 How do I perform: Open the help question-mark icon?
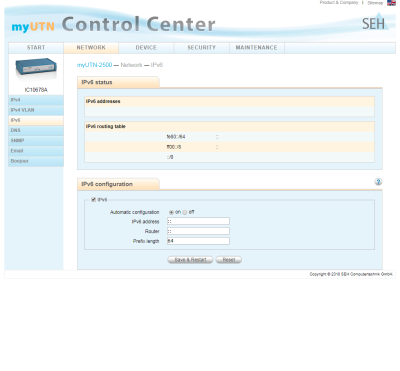(x=378, y=182)
